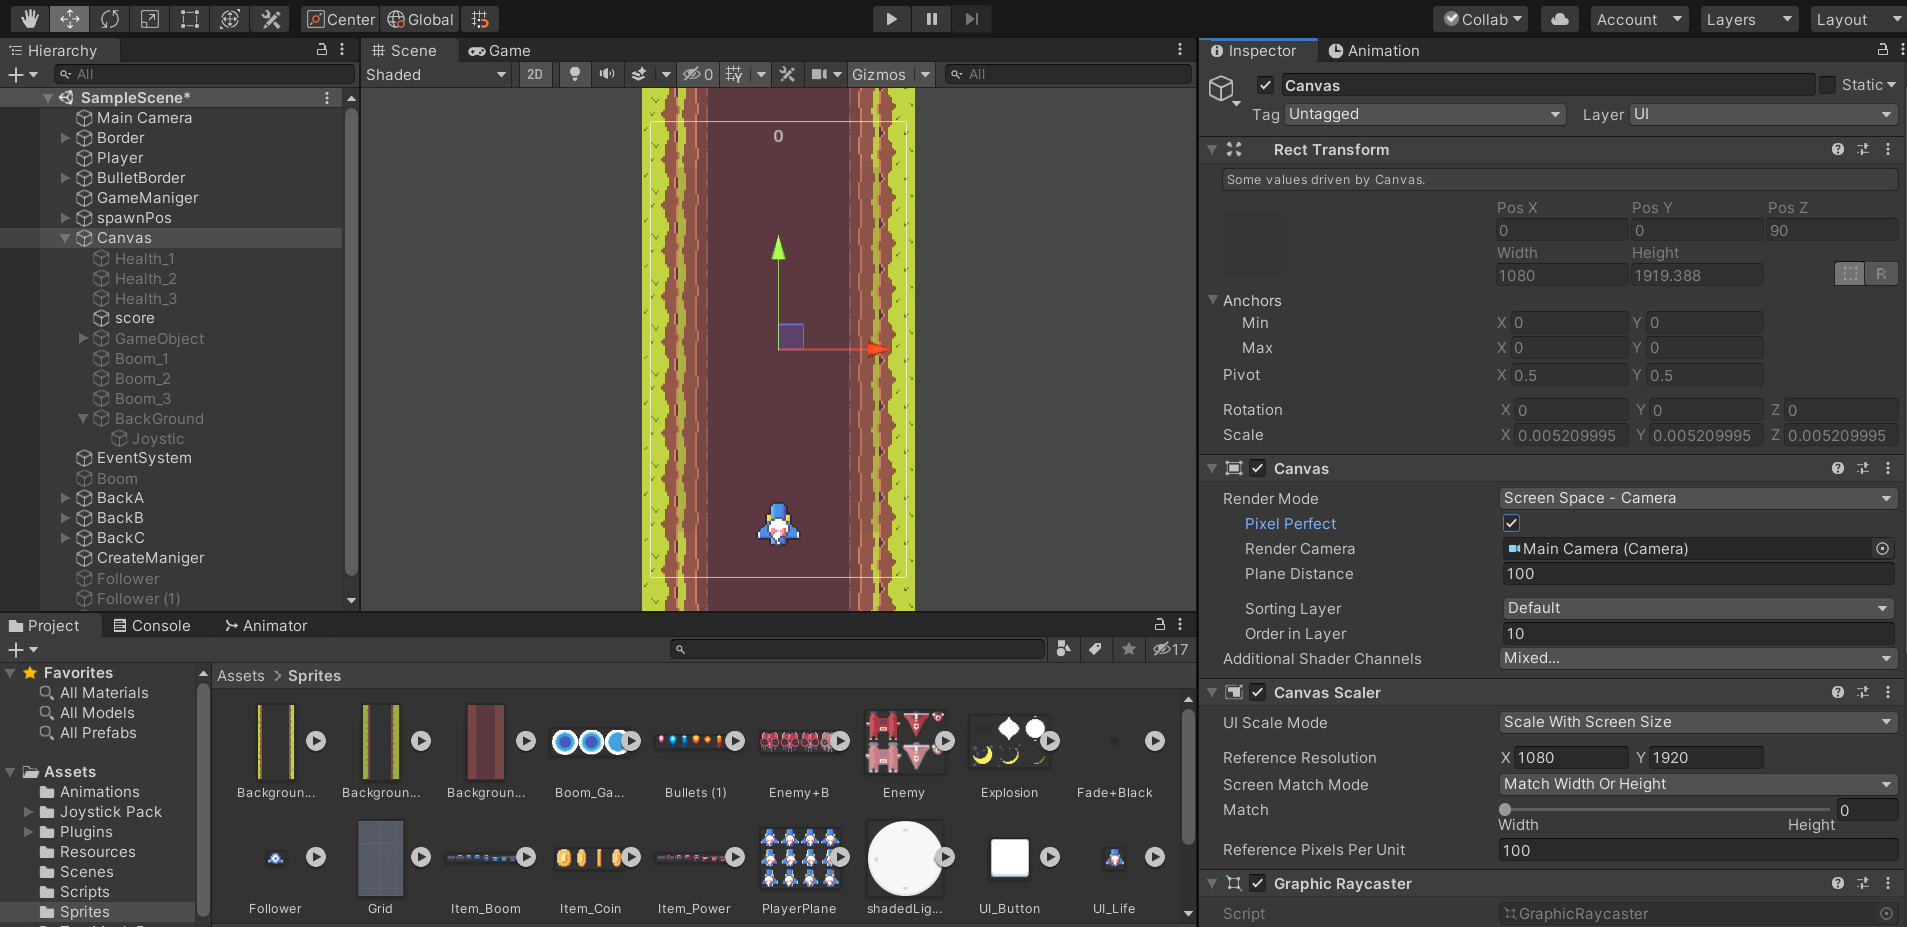Disable Graphic Raycaster component
This screenshot has width=1907, height=927.
(x=1258, y=883)
